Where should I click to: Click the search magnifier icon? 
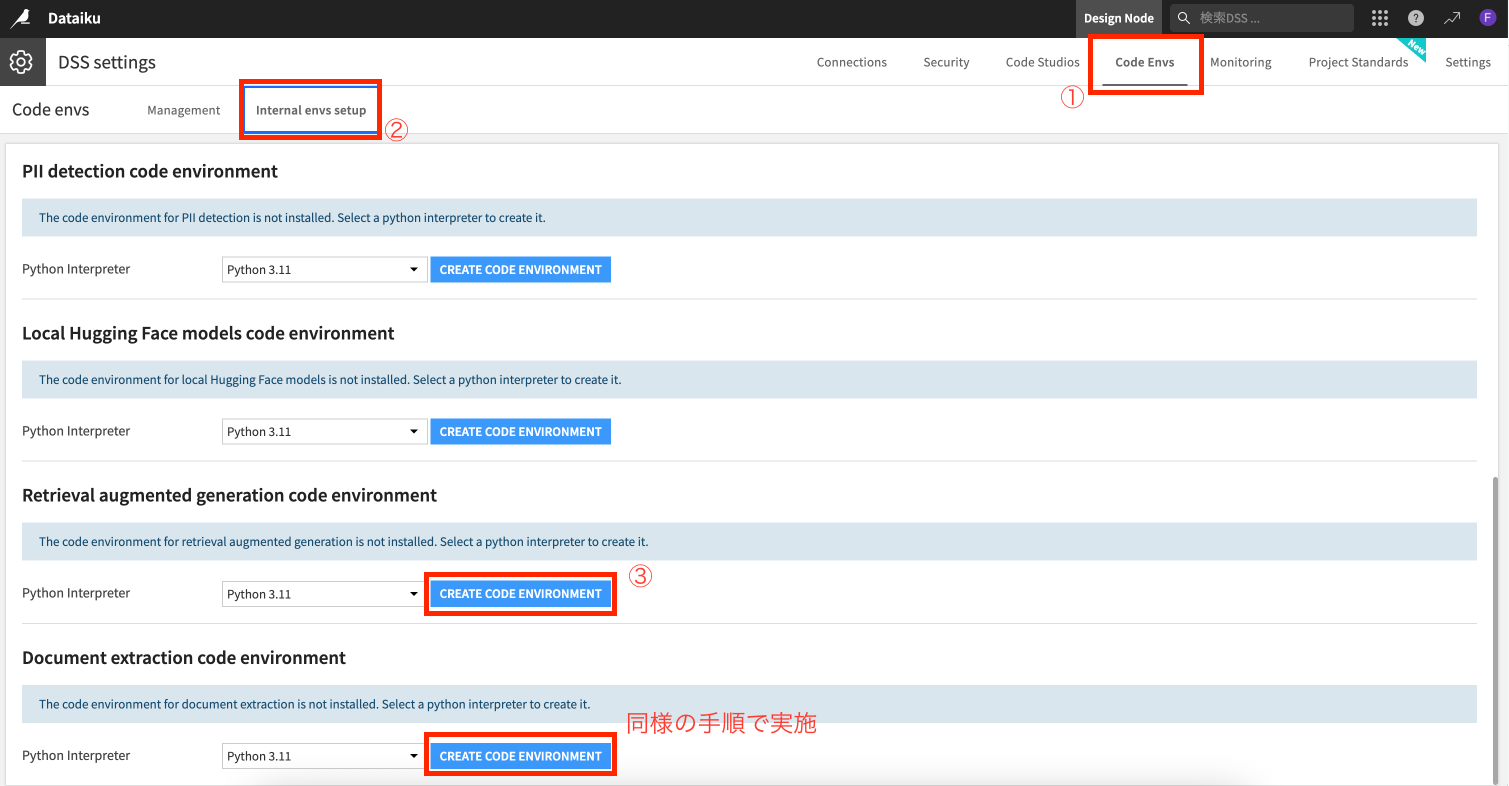tap(1184, 18)
